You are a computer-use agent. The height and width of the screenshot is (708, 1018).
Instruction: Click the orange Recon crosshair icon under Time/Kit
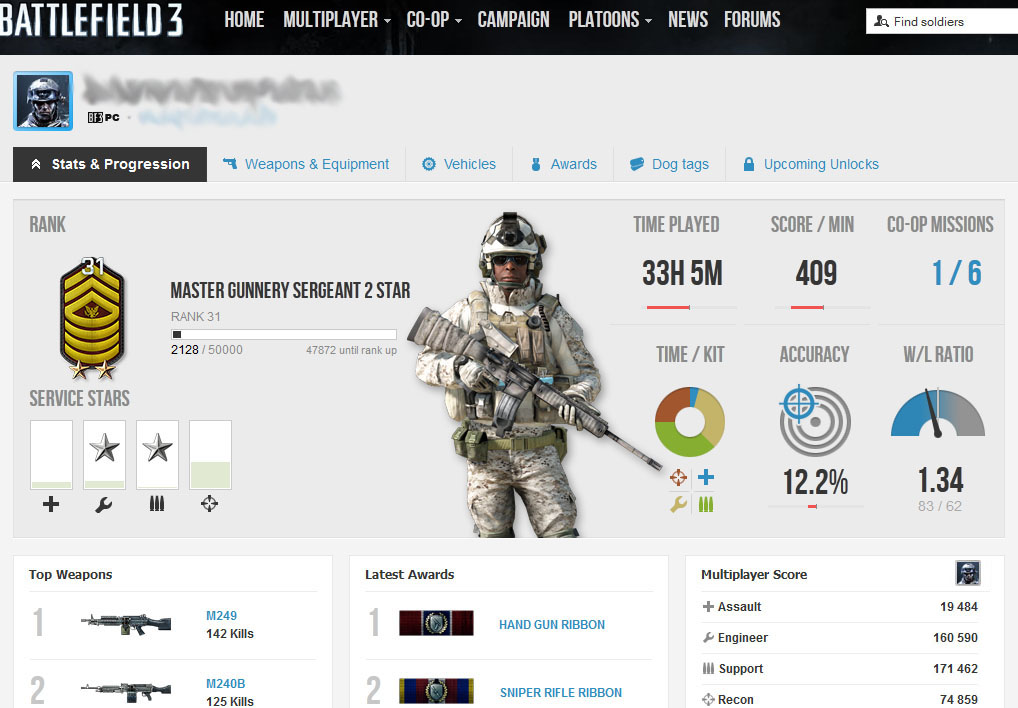coord(678,478)
